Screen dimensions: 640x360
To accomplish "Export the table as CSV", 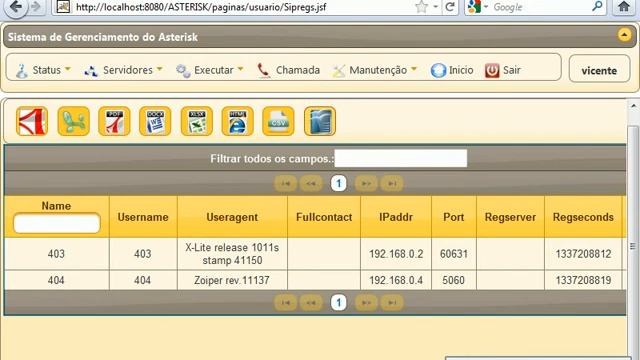I will pos(278,121).
